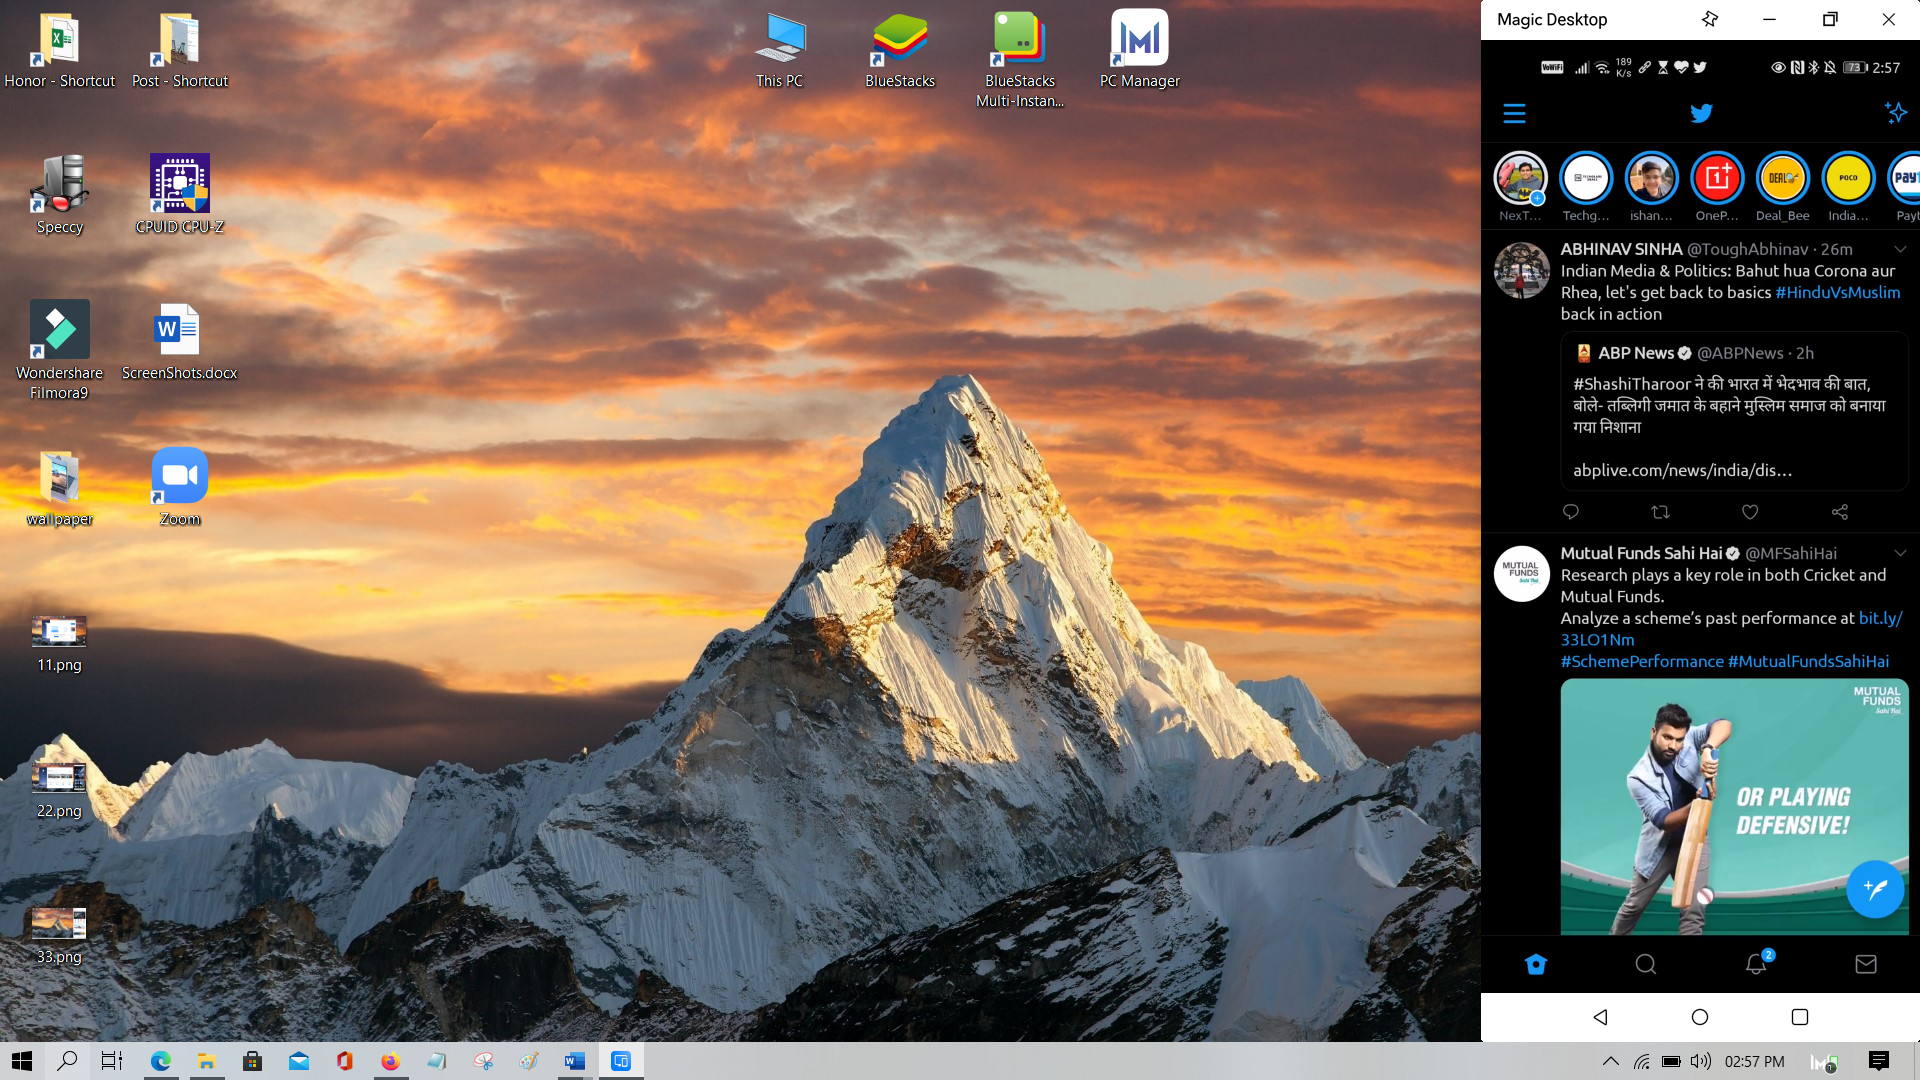
Task: Retweet the ABHINAV SINHA tweet
Action: tap(1660, 512)
